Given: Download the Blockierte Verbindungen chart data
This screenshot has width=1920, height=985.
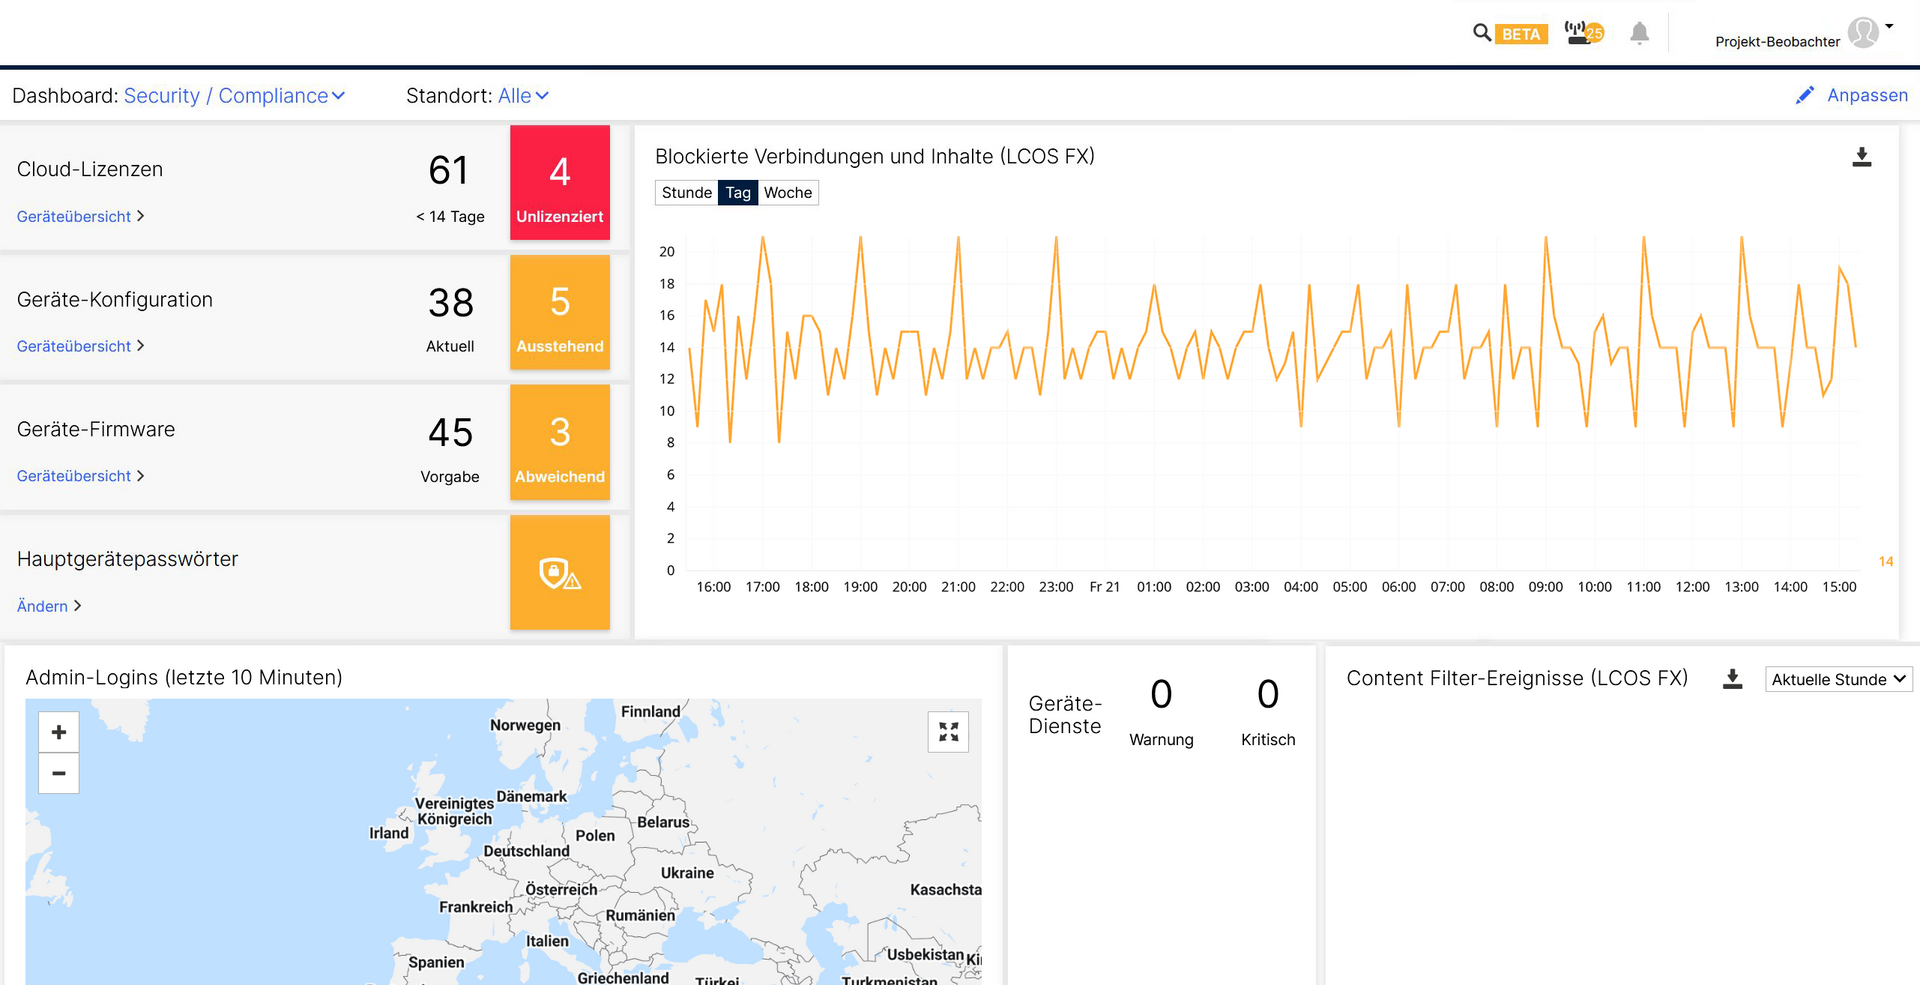Looking at the screenshot, I should [1862, 157].
